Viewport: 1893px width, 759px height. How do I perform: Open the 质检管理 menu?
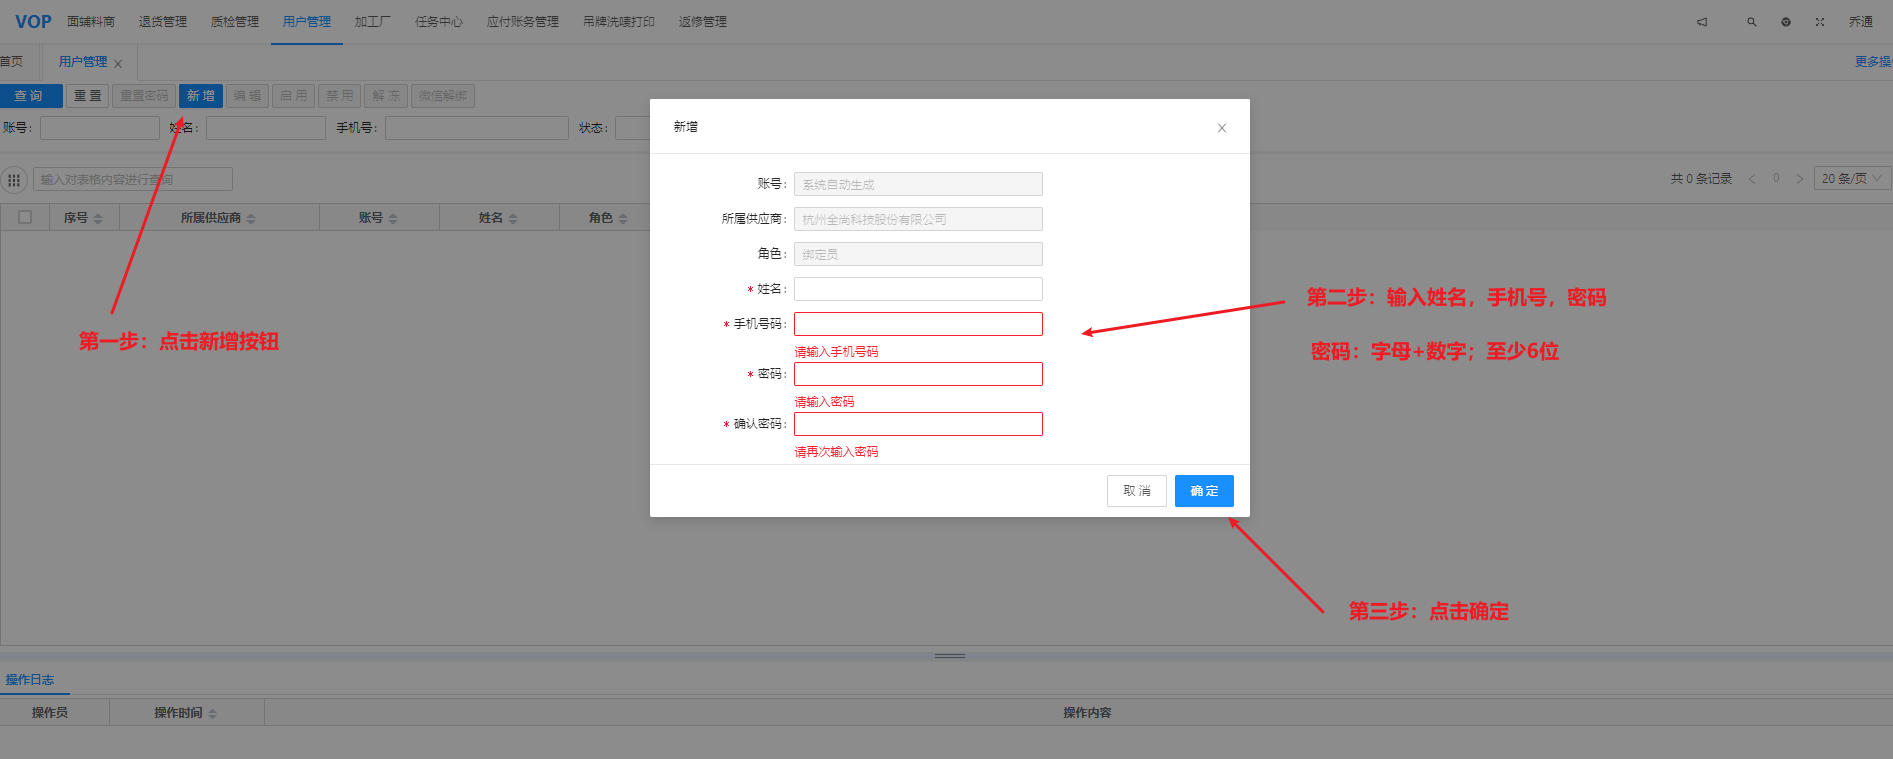[x=234, y=22]
